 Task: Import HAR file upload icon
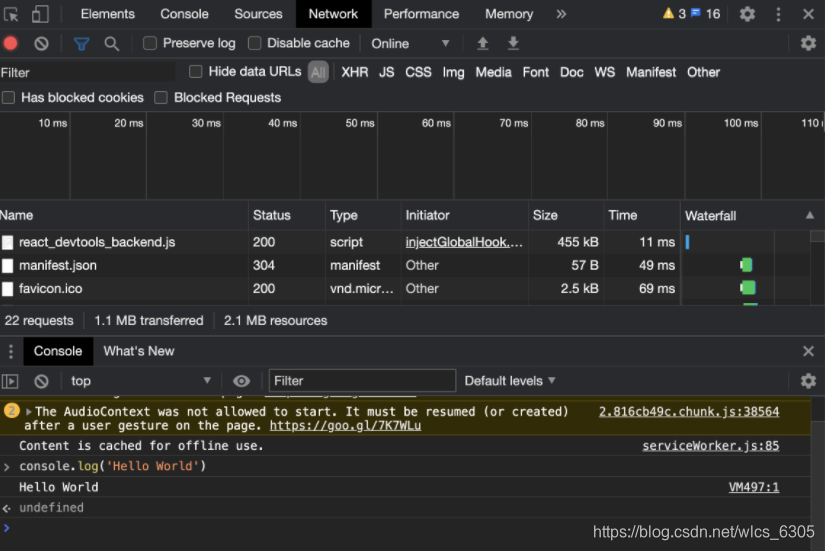pos(482,43)
